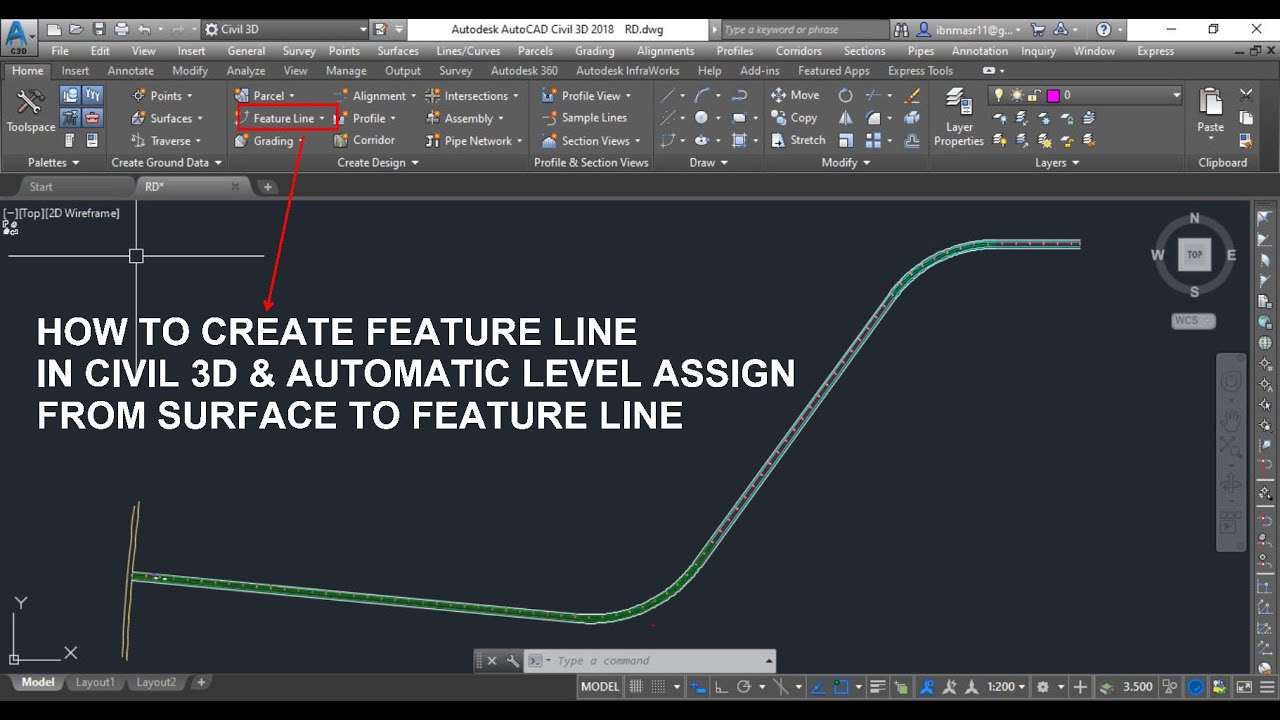Viewport: 1280px width, 720px height.
Task: Open the Corridors menu
Action: [x=799, y=51]
